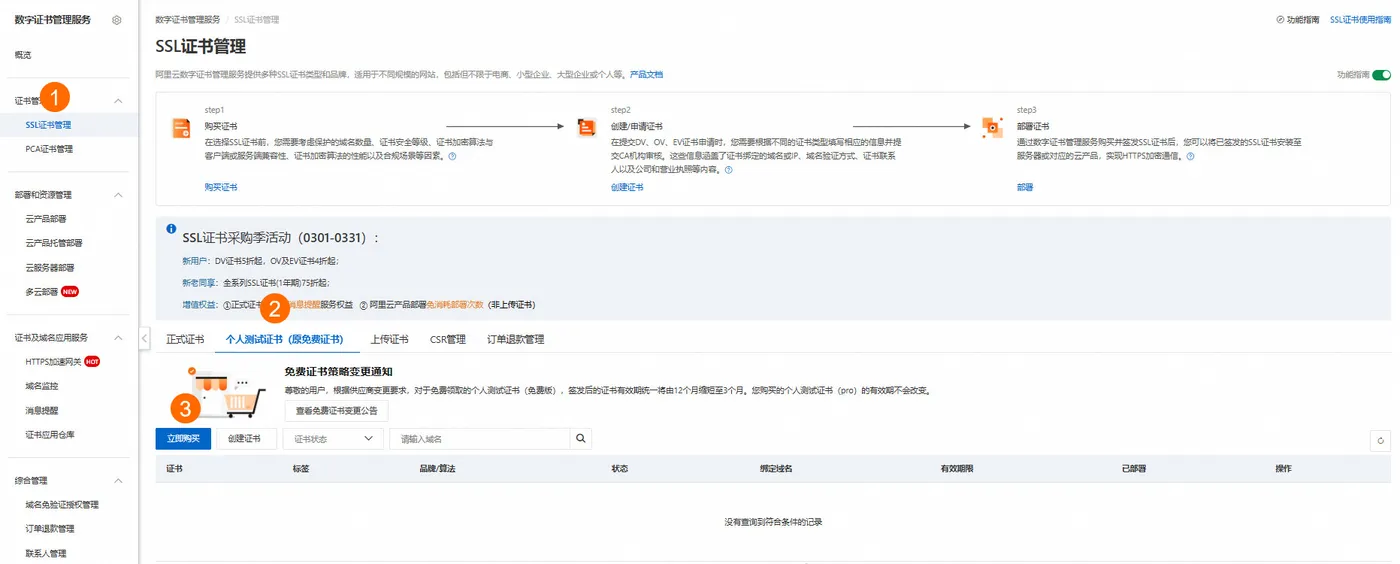Viewport: 1400px width, 564px height.
Task: Click the magnifier search icon next to domain input
Action: pos(581,439)
